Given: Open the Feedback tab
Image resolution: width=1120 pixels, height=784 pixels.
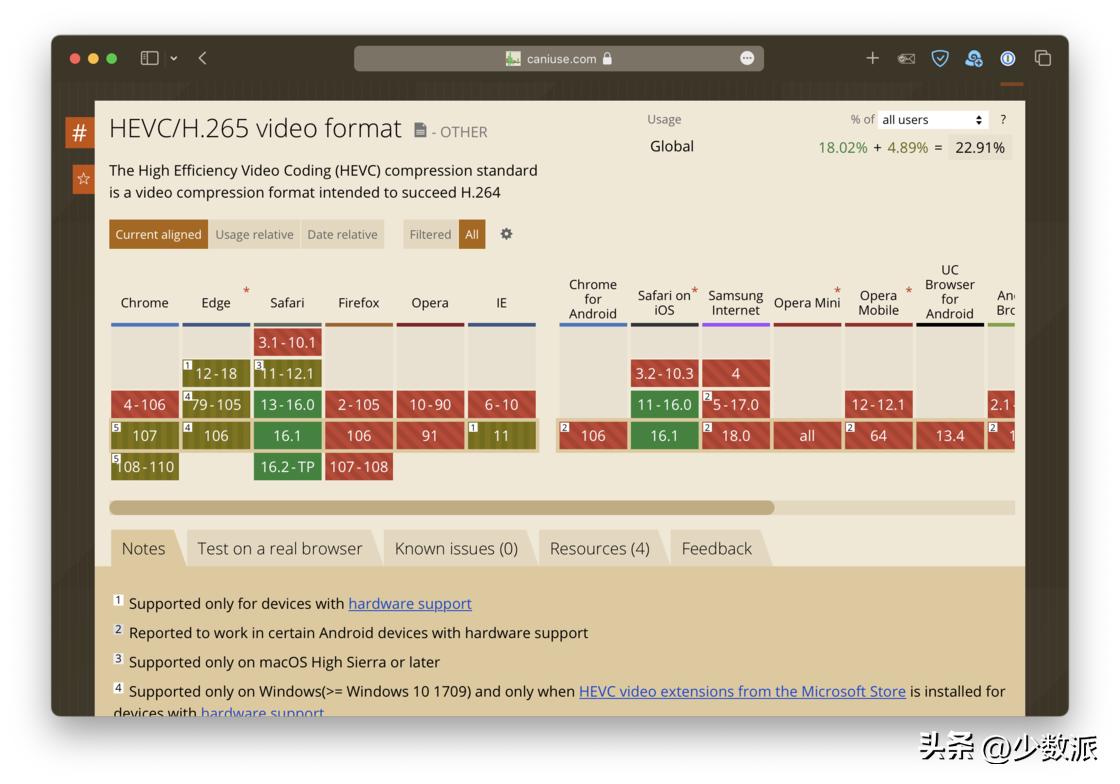Looking at the screenshot, I should click(716, 548).
